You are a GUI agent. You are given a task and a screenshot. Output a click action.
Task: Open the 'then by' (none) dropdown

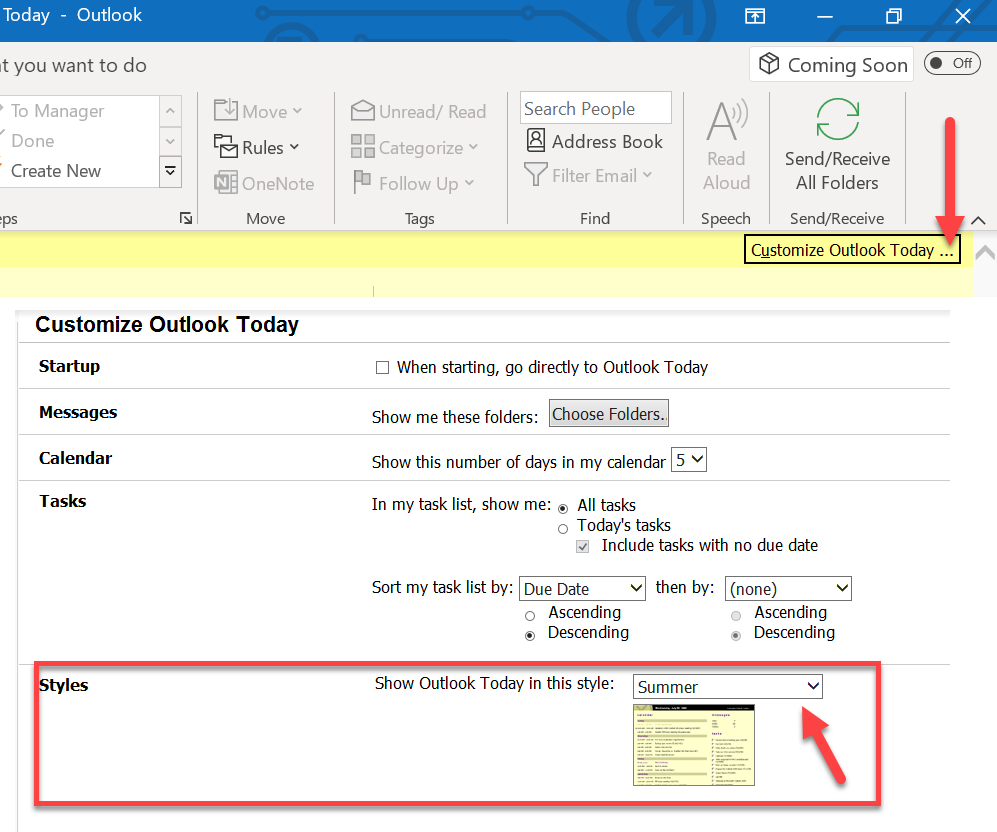(788, 589)
